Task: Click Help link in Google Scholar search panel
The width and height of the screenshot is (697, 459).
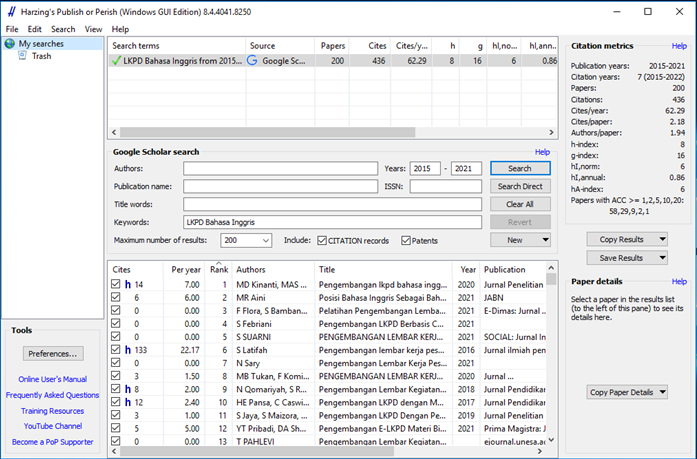Action: [x=542, y=152]
